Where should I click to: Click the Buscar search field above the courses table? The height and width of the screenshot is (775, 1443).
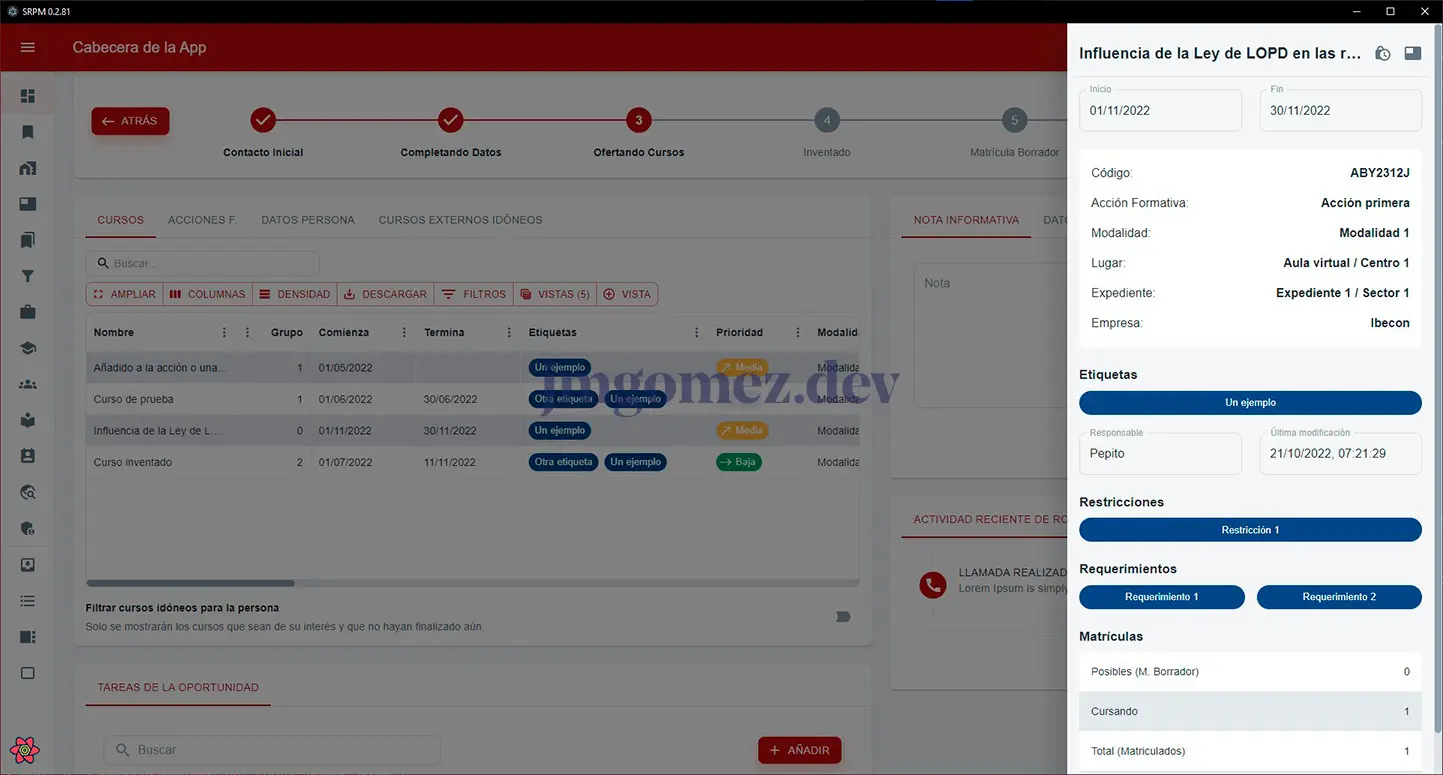(203, 263)
